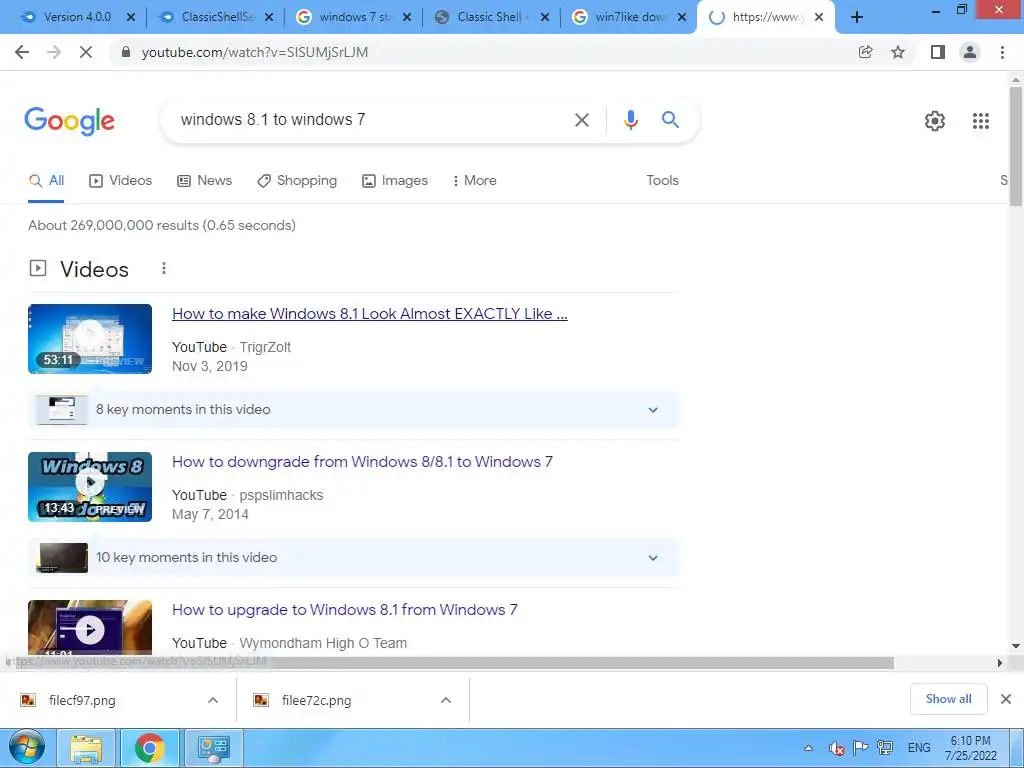Open Windows Explorer from the taskbar
The image size is (1024, 768).
pos(86,748)
